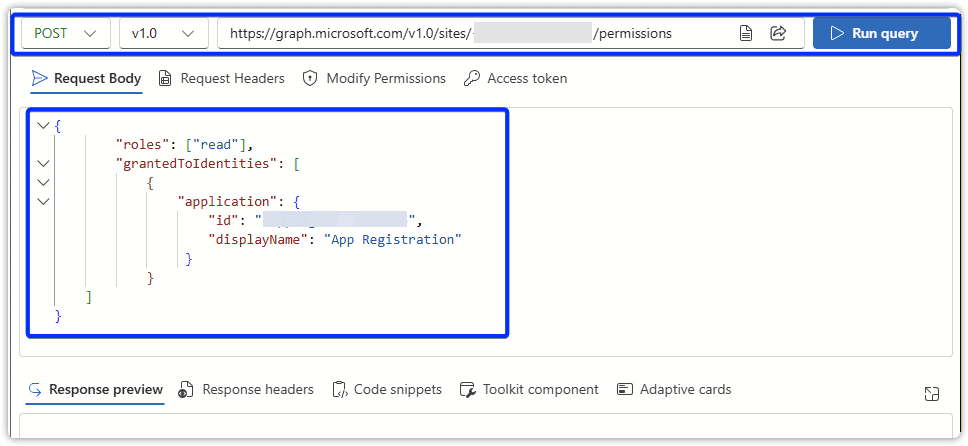Click the Modify Permissions shield icon

click(310, 78)
